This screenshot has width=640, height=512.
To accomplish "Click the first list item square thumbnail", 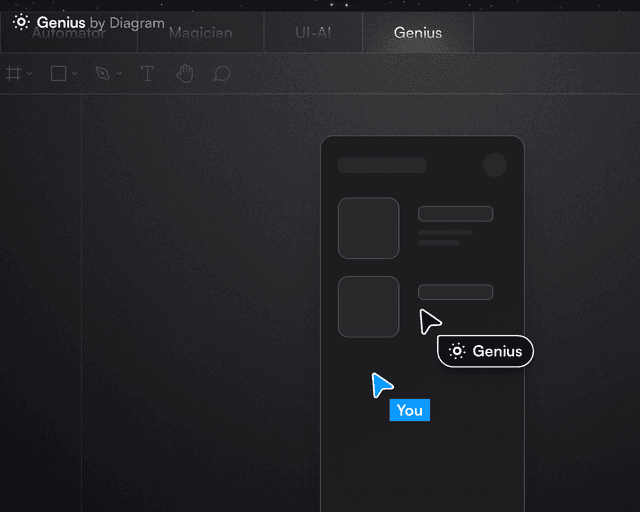I will coord(369,228).
